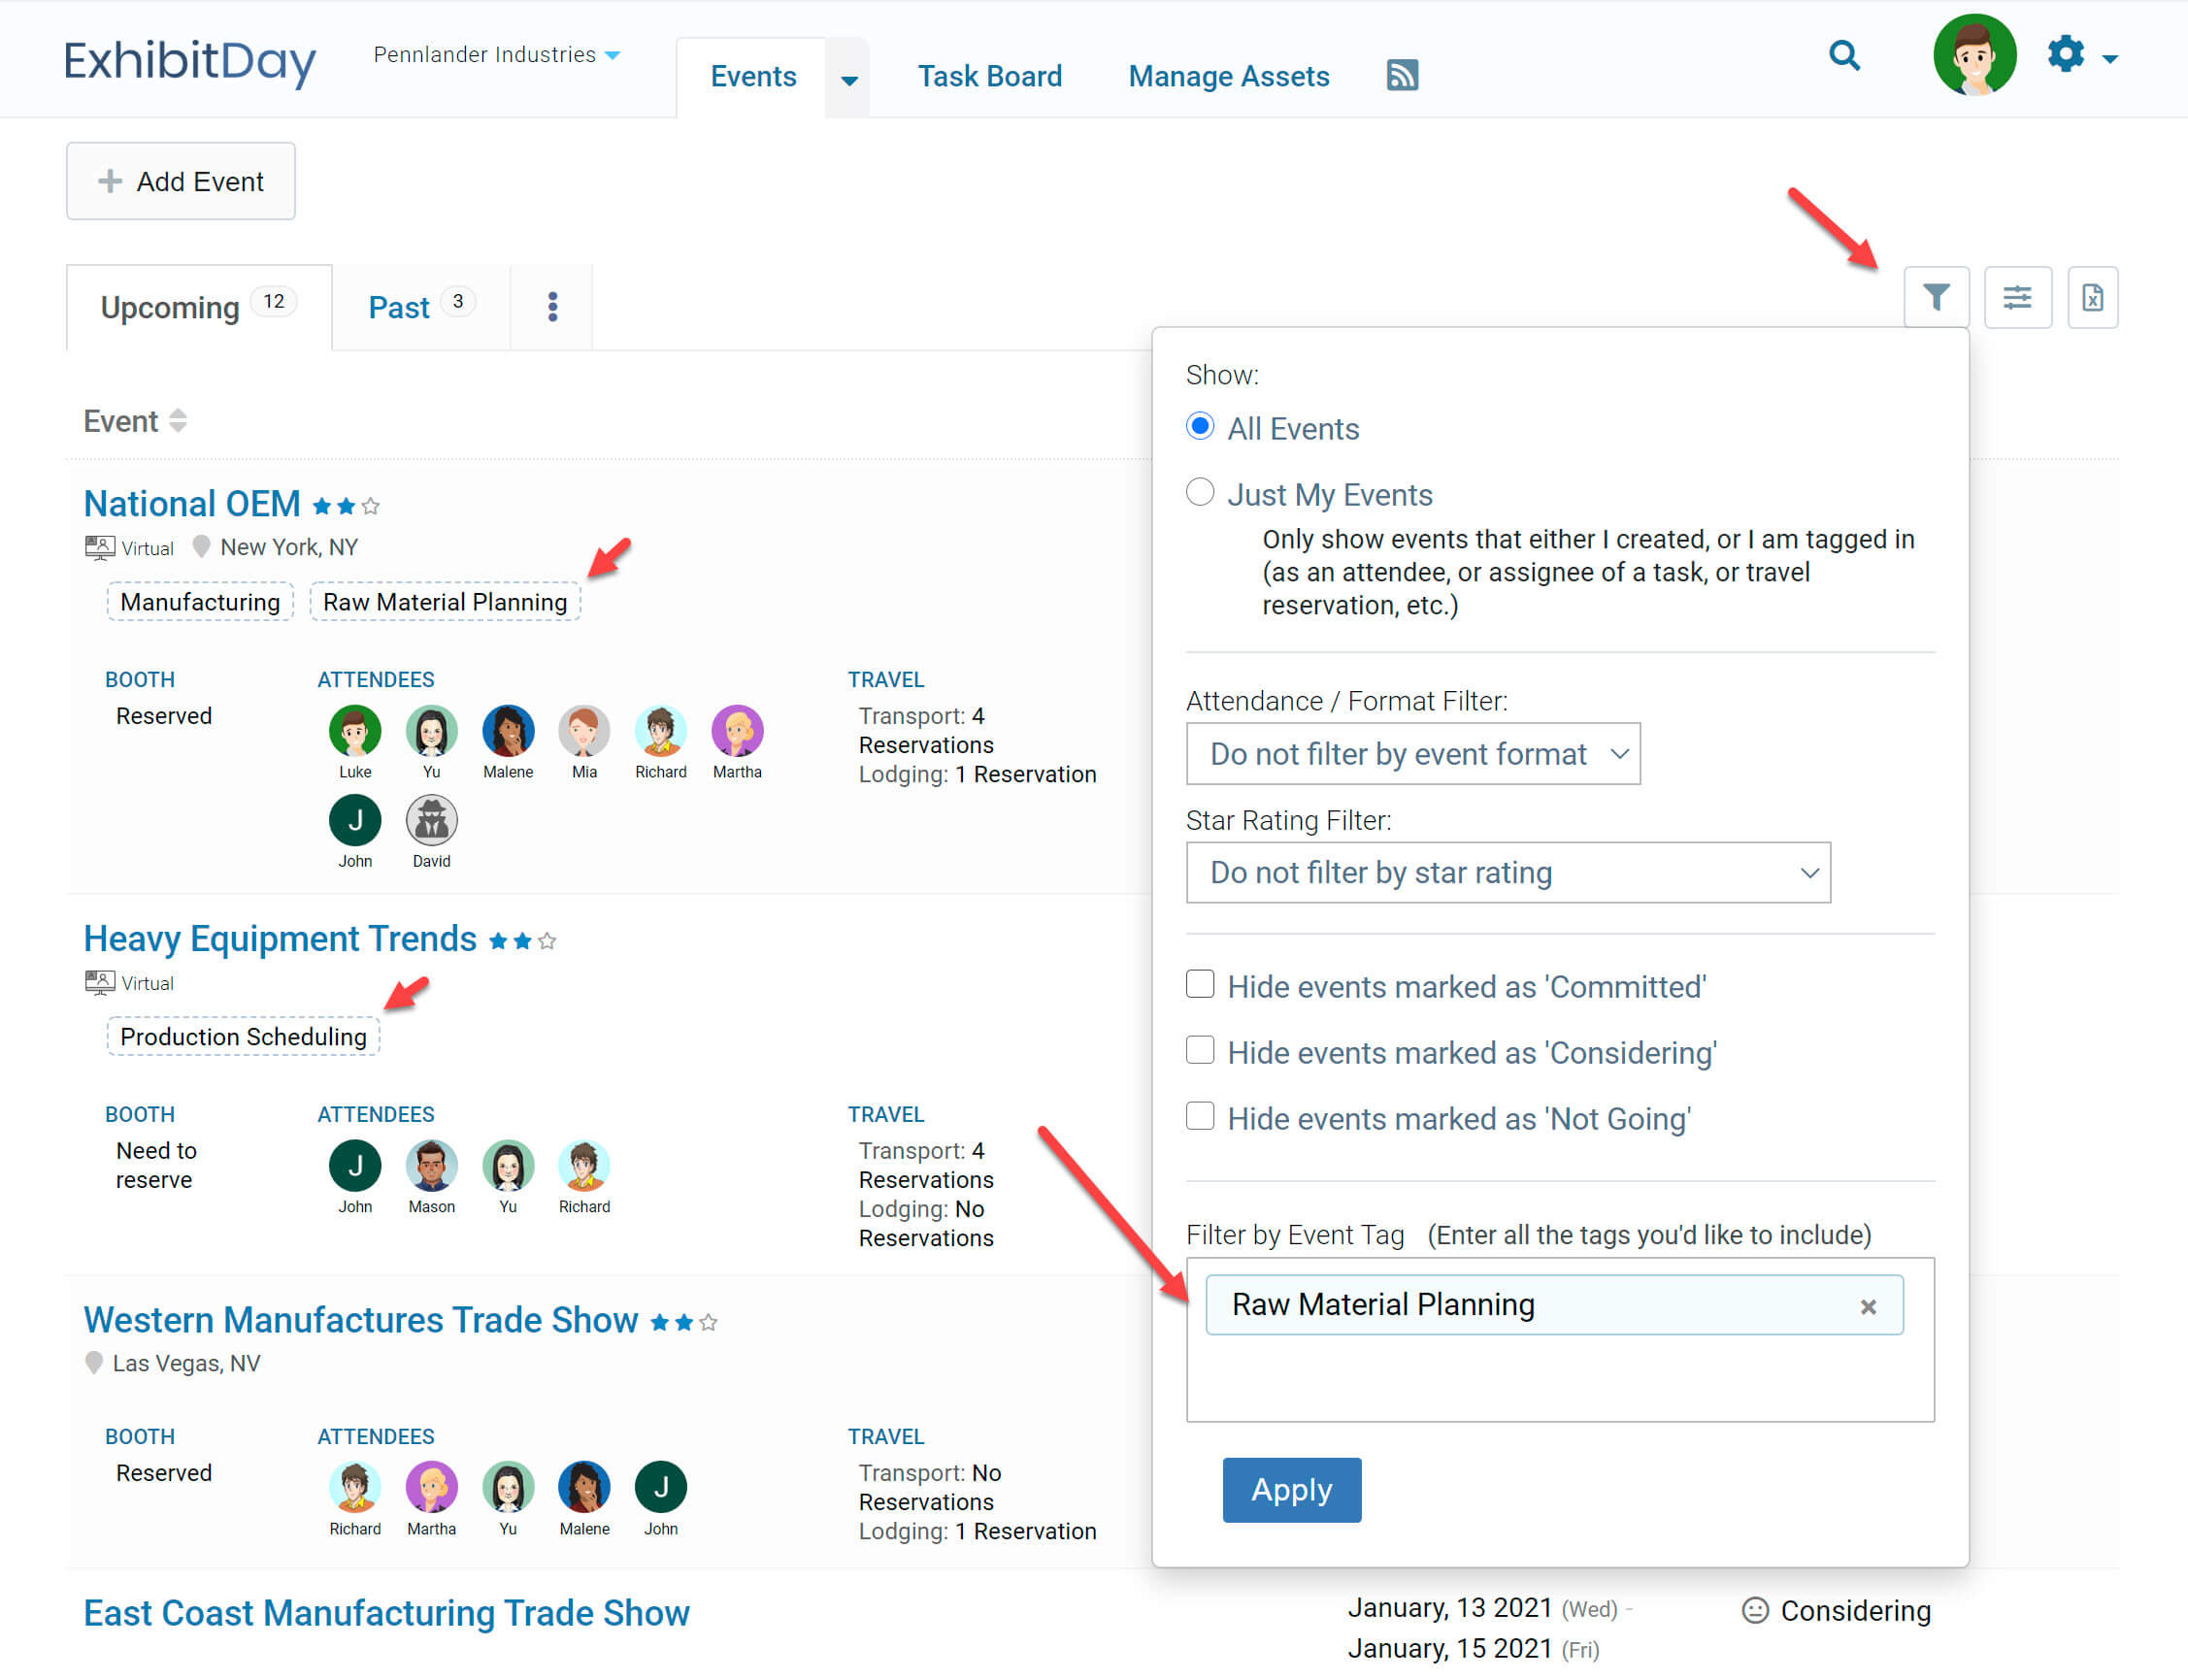Click the Apply button in the filter panel
This screenshot has width=2188, height=1680.
pyautogui.click(x=1291, y=1490)
